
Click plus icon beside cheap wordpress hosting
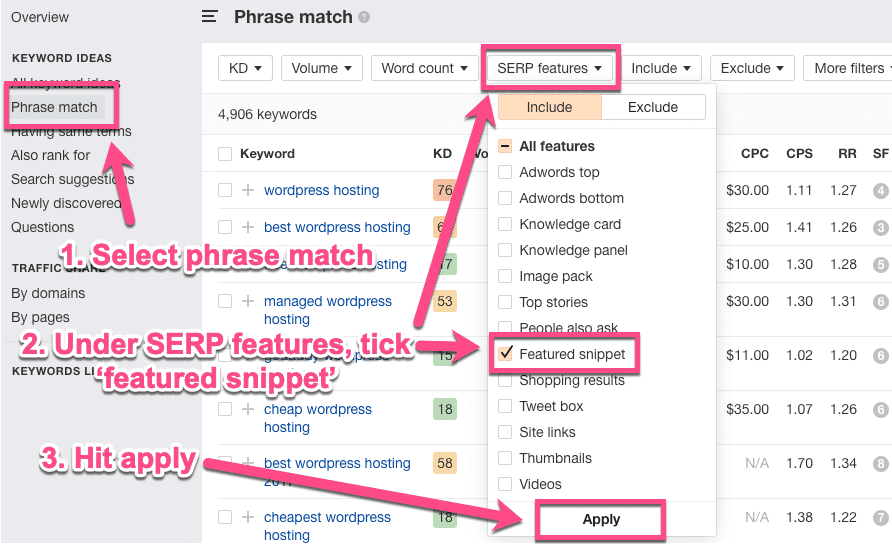tap(248, 409)
